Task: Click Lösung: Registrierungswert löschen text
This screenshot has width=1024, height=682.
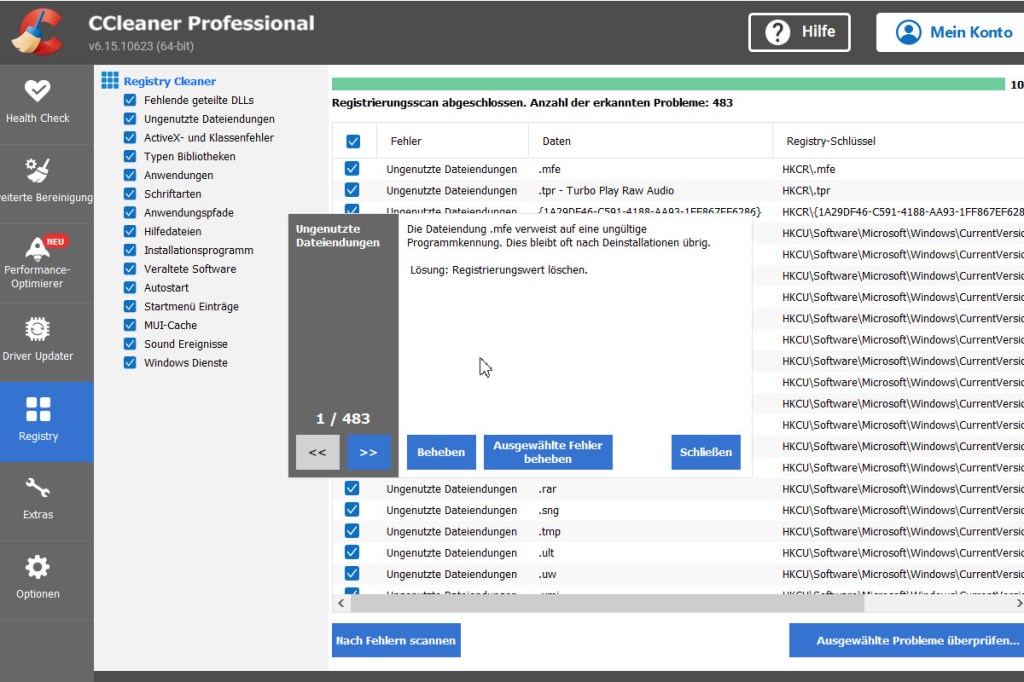Action: tap(499, 270)
